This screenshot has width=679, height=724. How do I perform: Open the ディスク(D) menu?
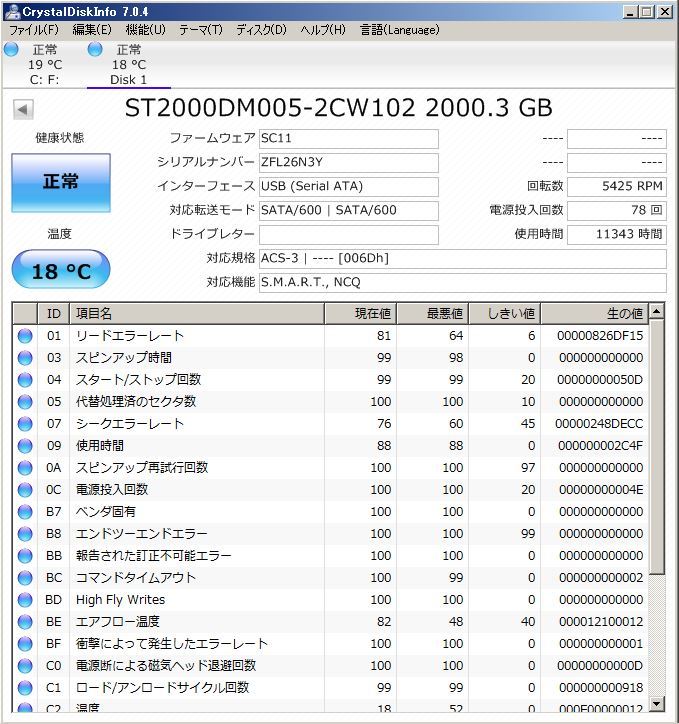point(261,30)
